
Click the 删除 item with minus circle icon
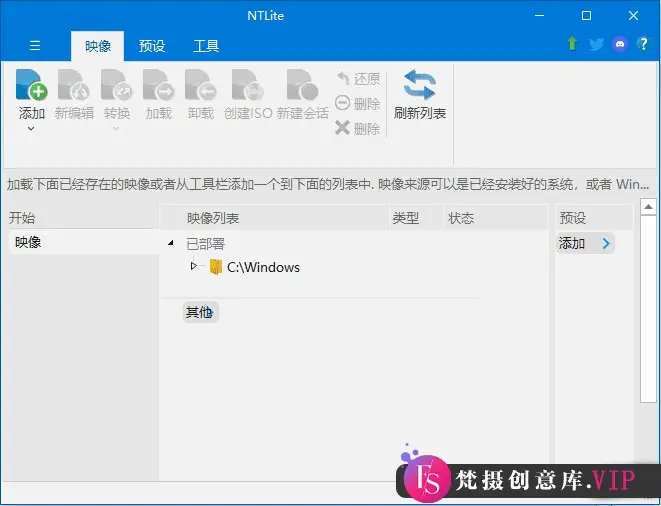point(358,103)
